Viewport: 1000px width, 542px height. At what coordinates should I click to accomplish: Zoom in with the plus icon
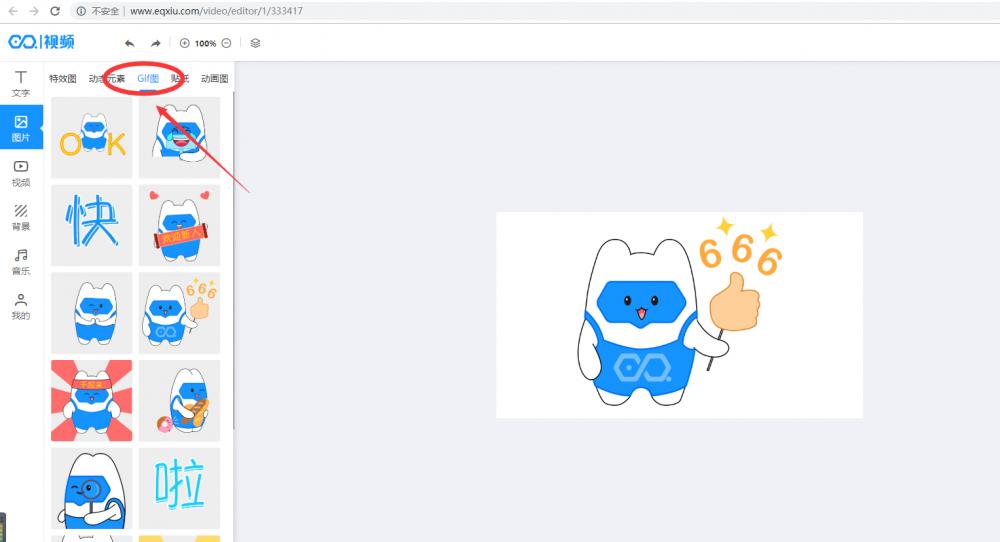click(184, 43)
